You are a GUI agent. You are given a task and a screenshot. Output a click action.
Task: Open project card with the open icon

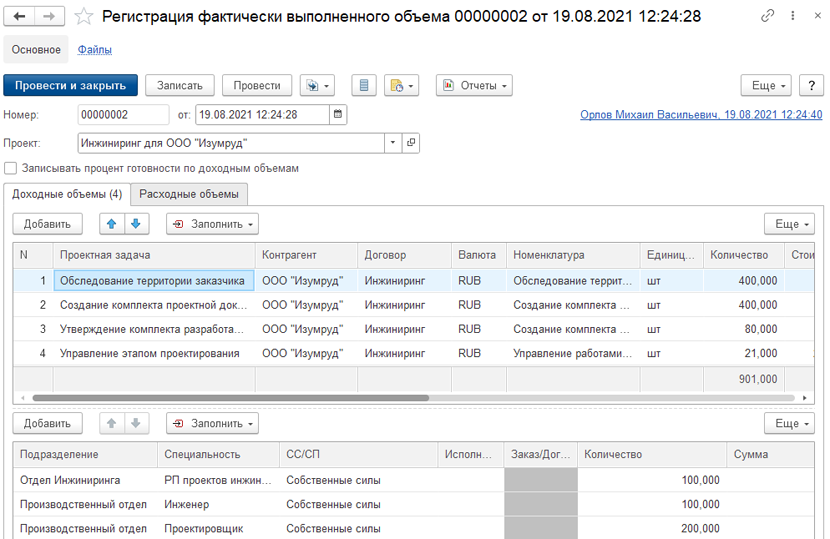click(x=410, y=143)
